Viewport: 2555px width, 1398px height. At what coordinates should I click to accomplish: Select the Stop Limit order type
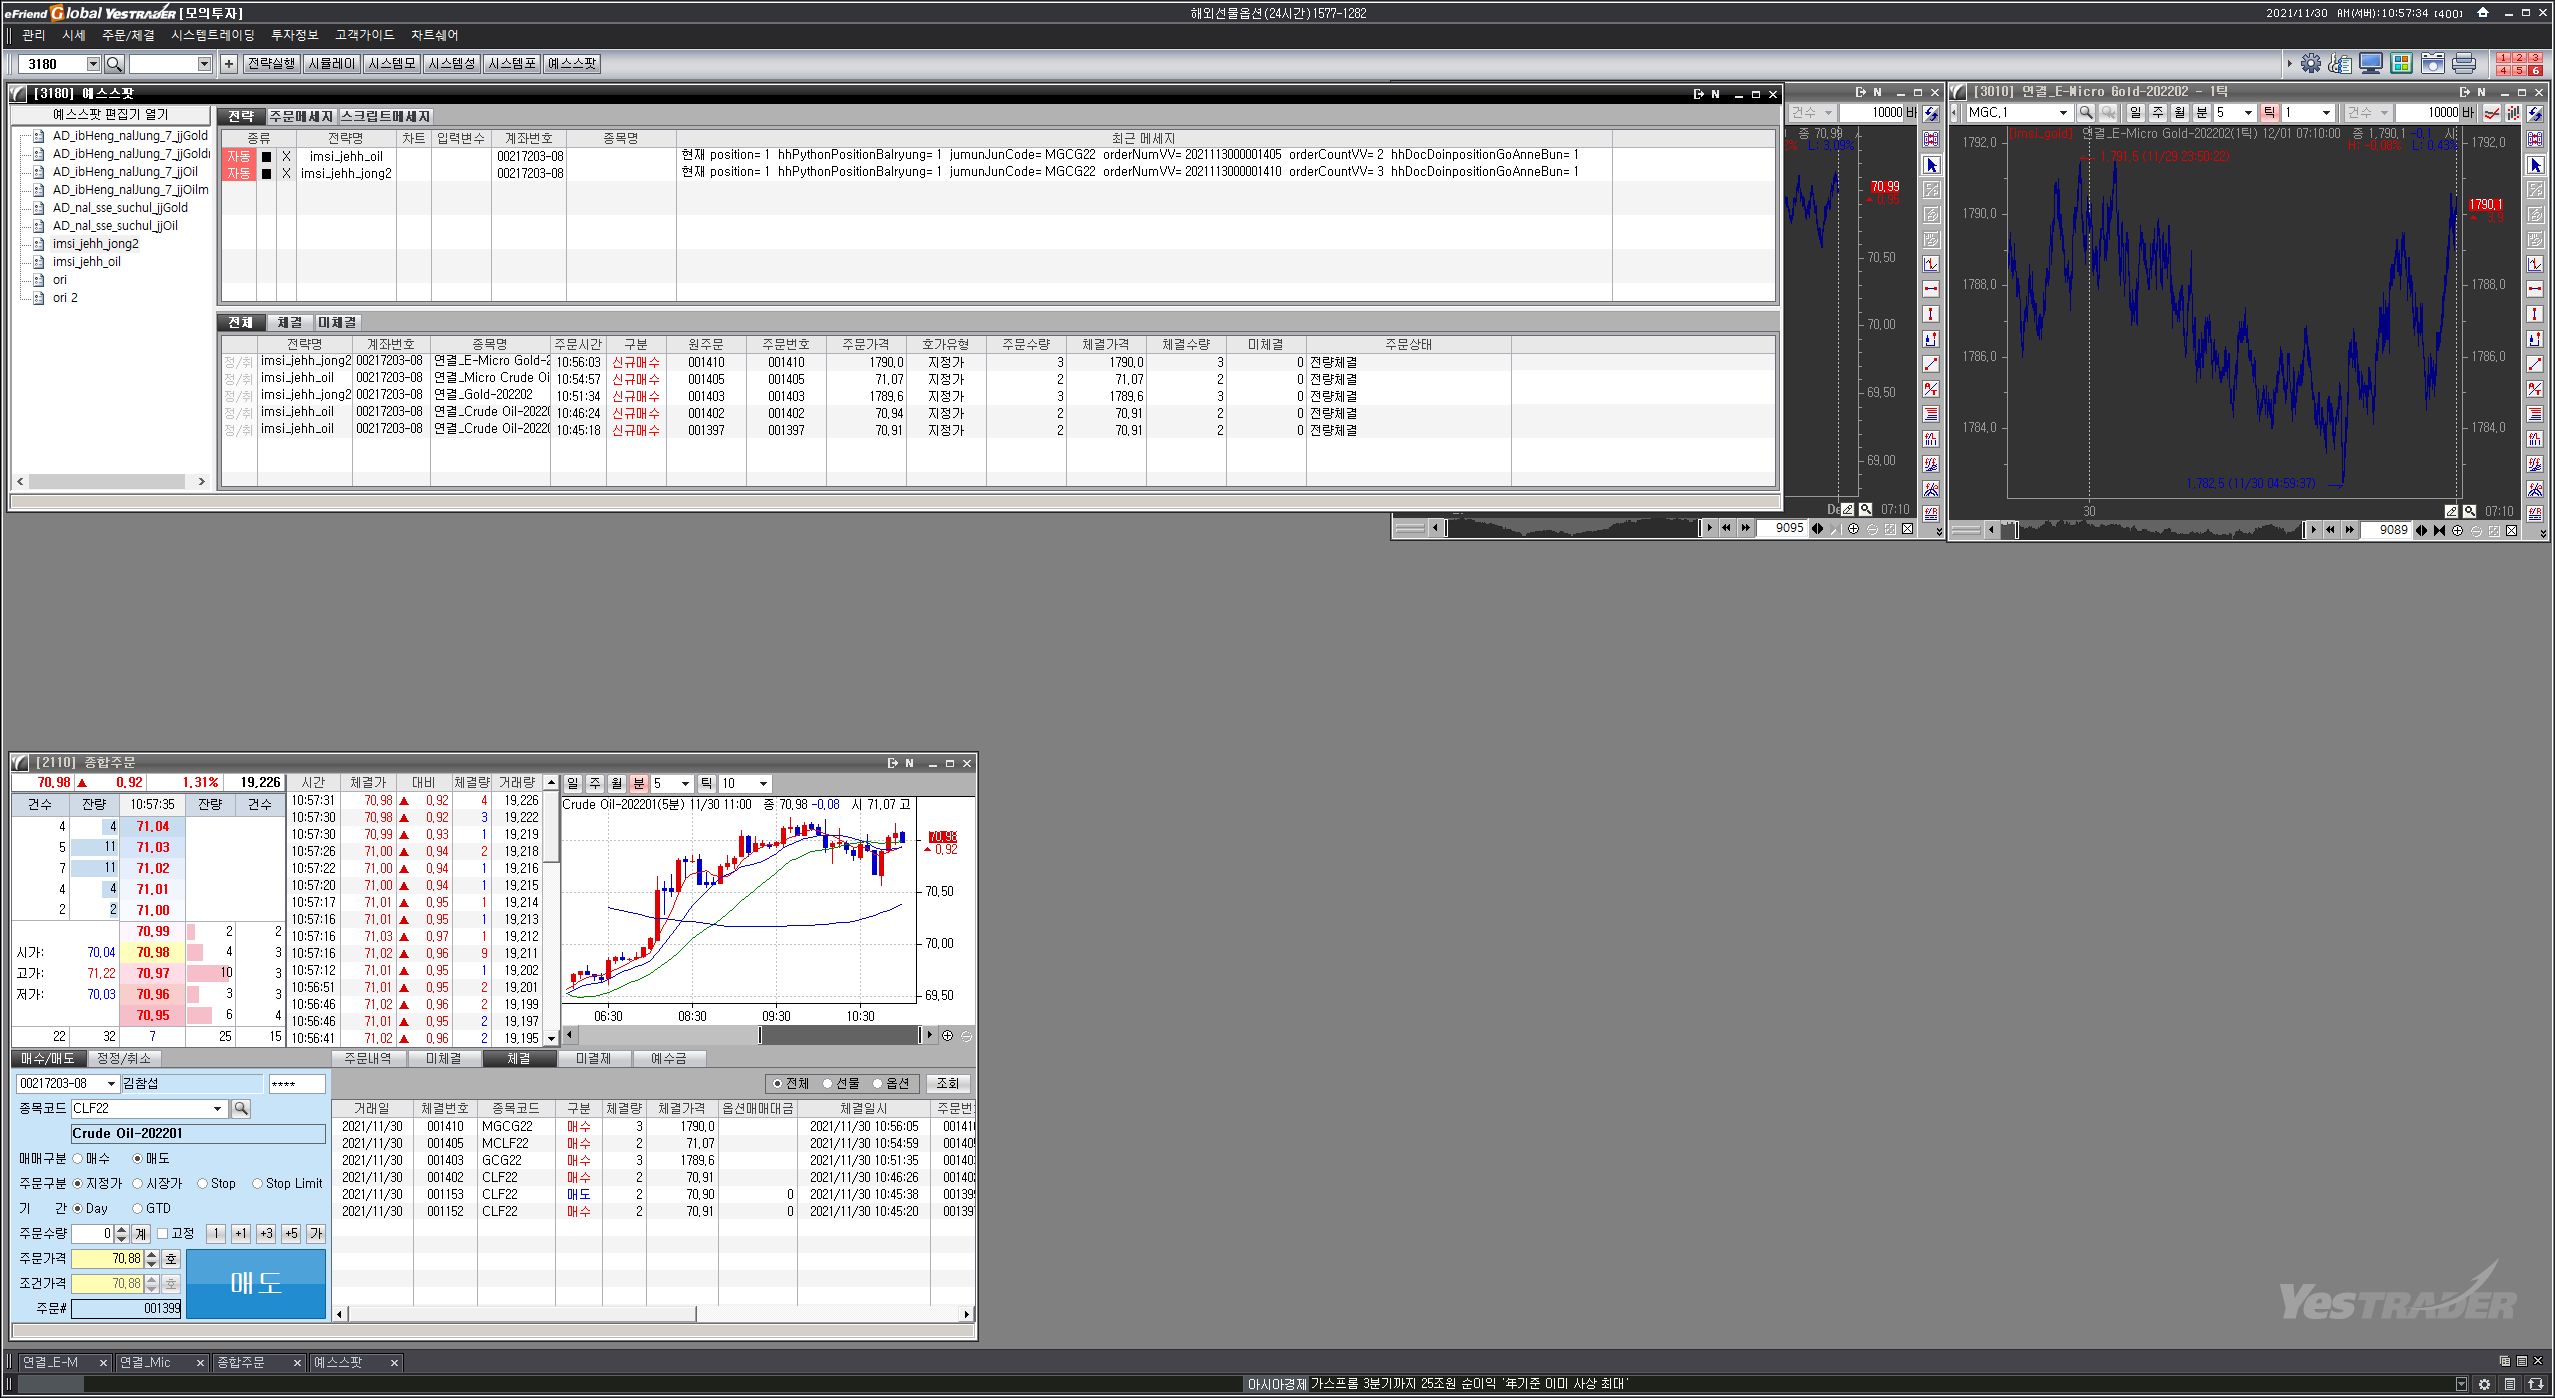pyautogui.click(x=258, y=1183)
